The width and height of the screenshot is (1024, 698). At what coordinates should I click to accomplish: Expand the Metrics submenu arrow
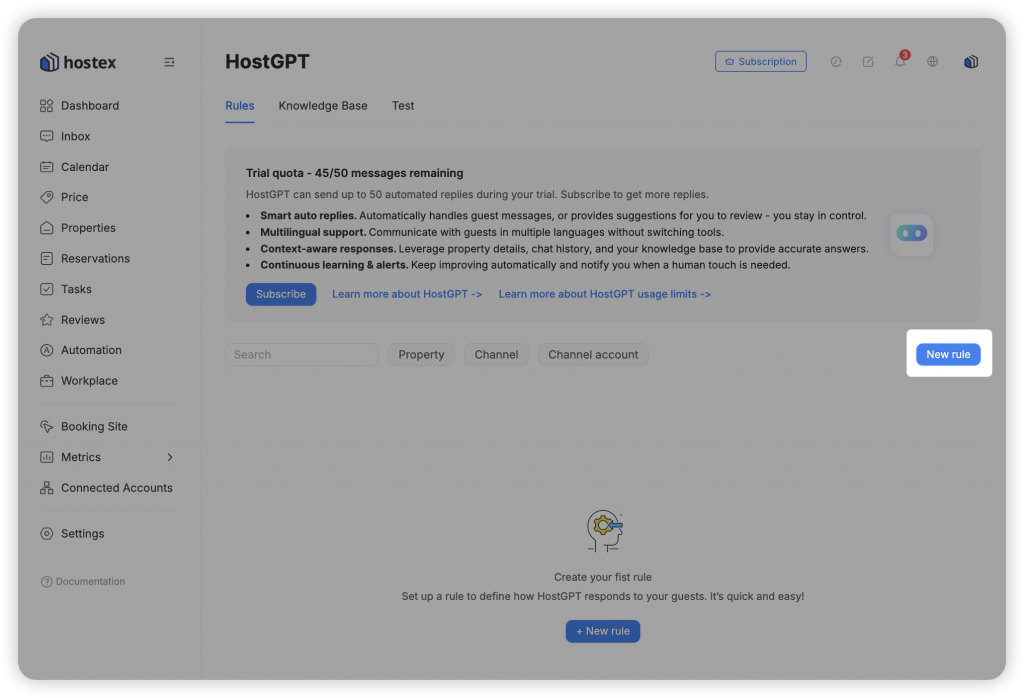coord(169,457)
